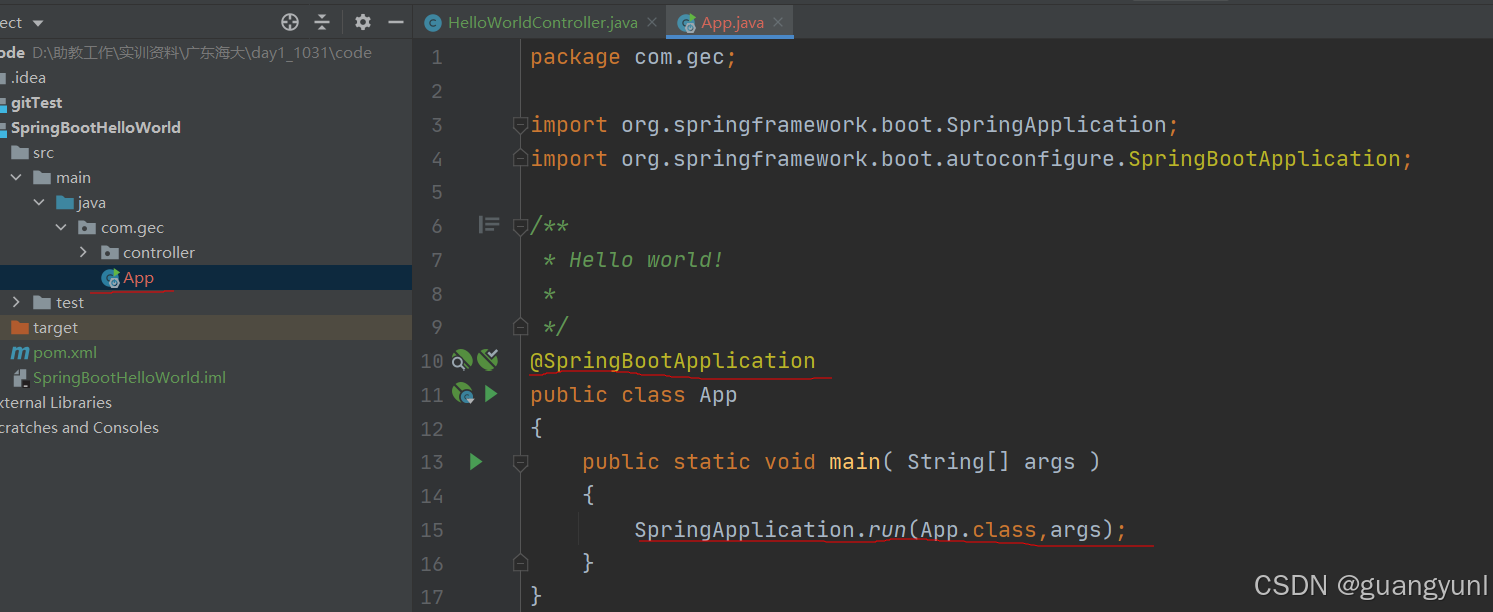Click the Spring bean gutter icon on line 11

(x=463, y=394)
